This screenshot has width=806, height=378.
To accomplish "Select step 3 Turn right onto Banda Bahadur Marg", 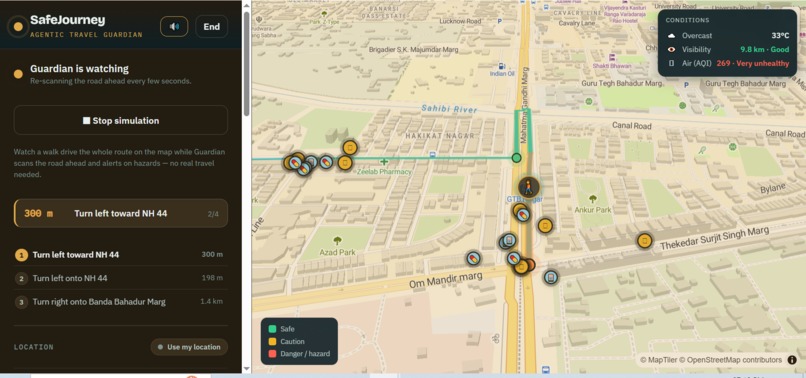I will click(121, 301).
